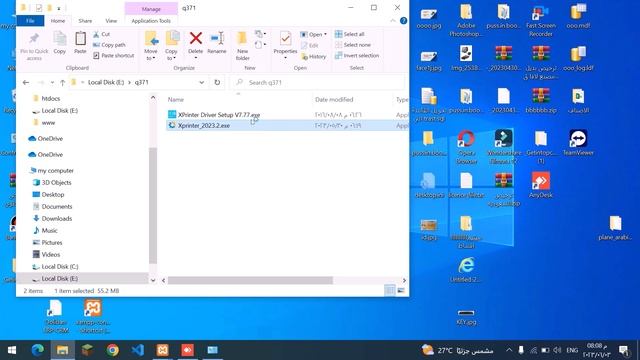Sort files by Name column header
Image resolution: width=640 pixels, height=360 pixels.
176,100
